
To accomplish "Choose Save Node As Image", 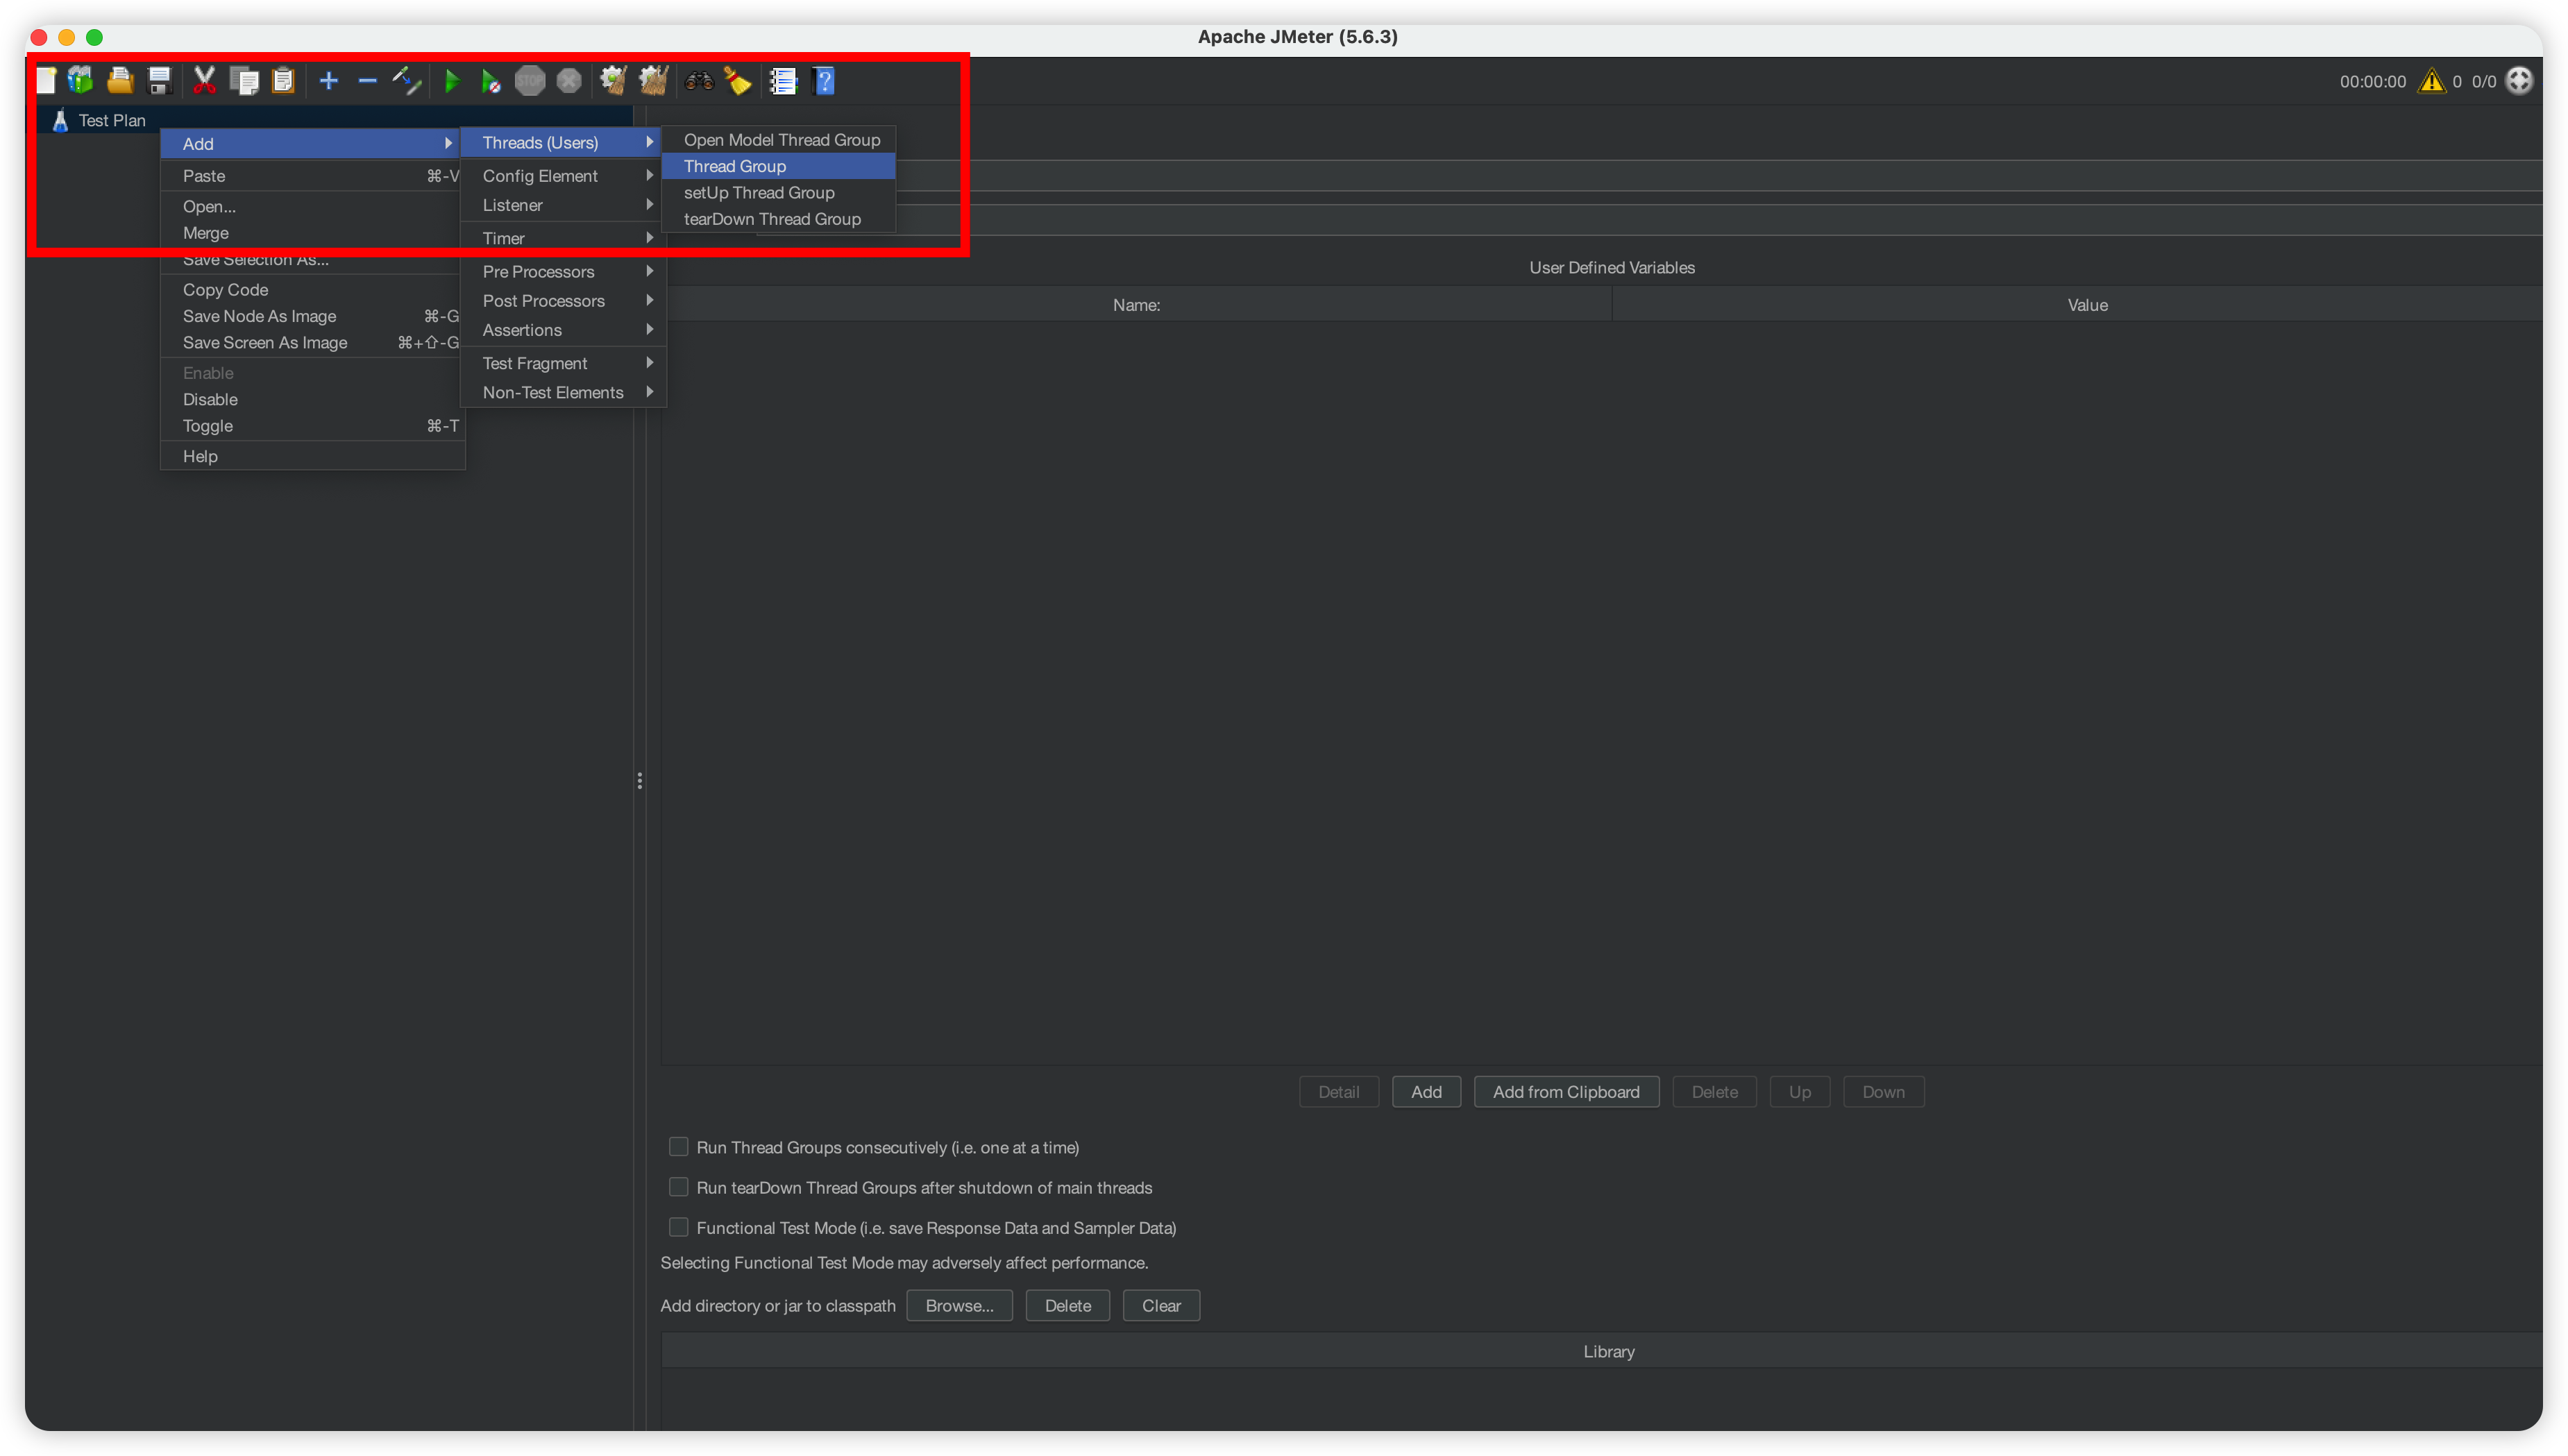I will coord(260,316).
